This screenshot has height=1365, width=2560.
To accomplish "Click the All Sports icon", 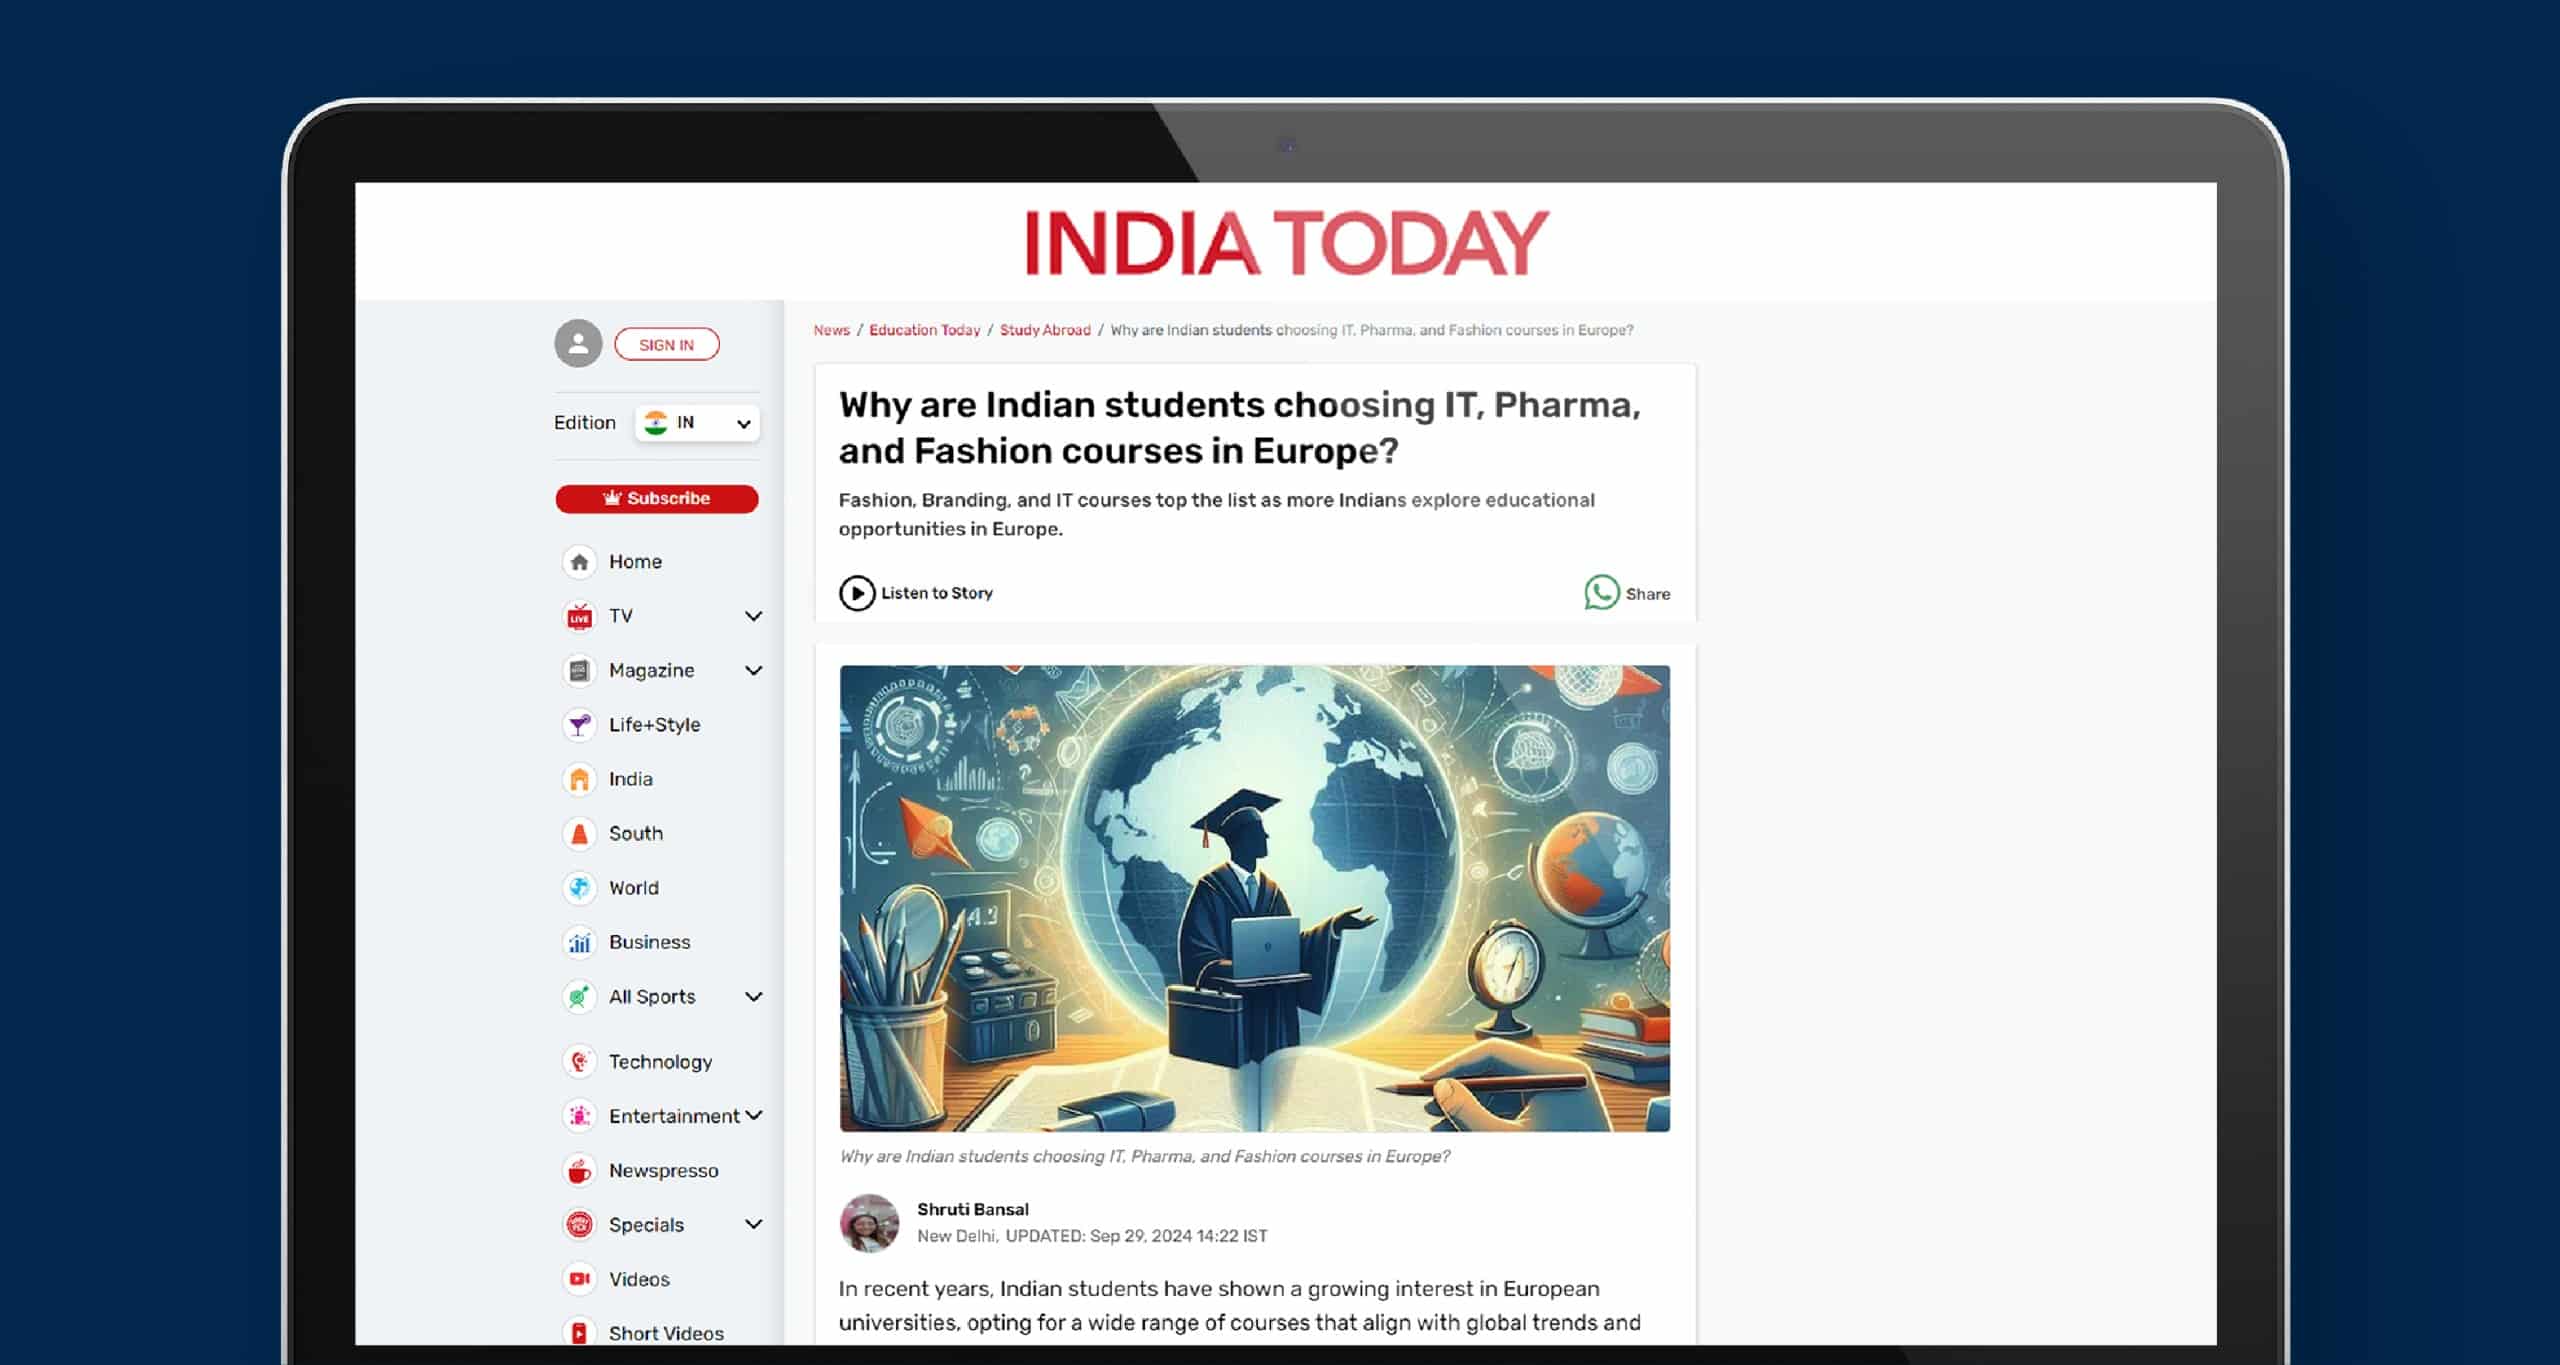I will point(579,996).
